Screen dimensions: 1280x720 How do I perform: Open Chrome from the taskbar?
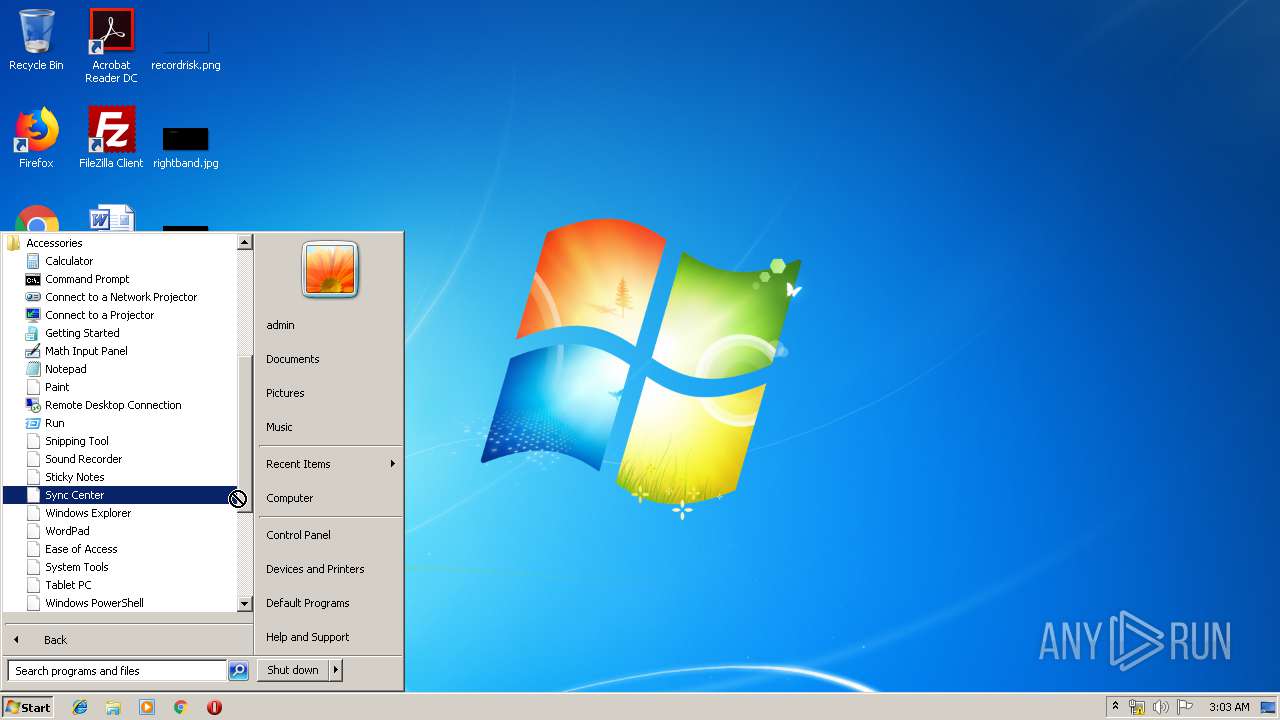181,707
